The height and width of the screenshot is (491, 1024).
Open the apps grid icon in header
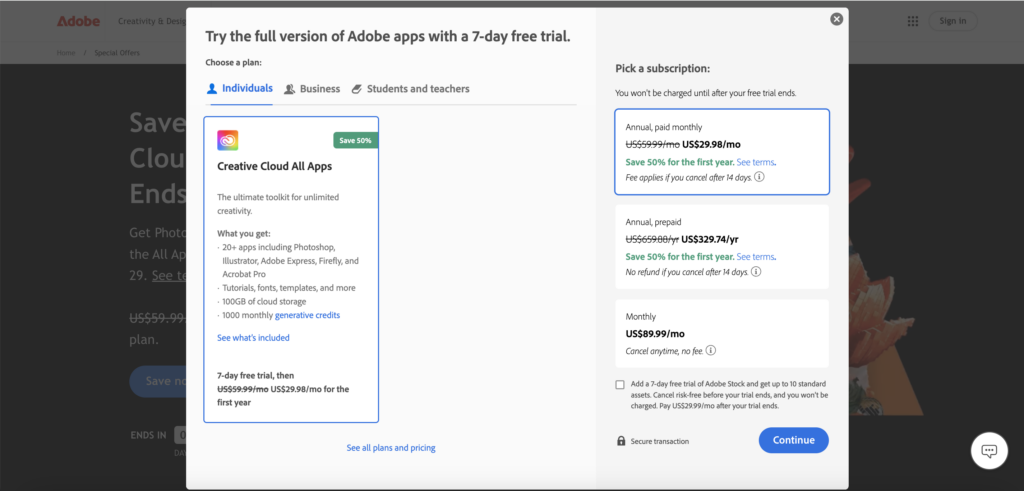tap(913, 21)
